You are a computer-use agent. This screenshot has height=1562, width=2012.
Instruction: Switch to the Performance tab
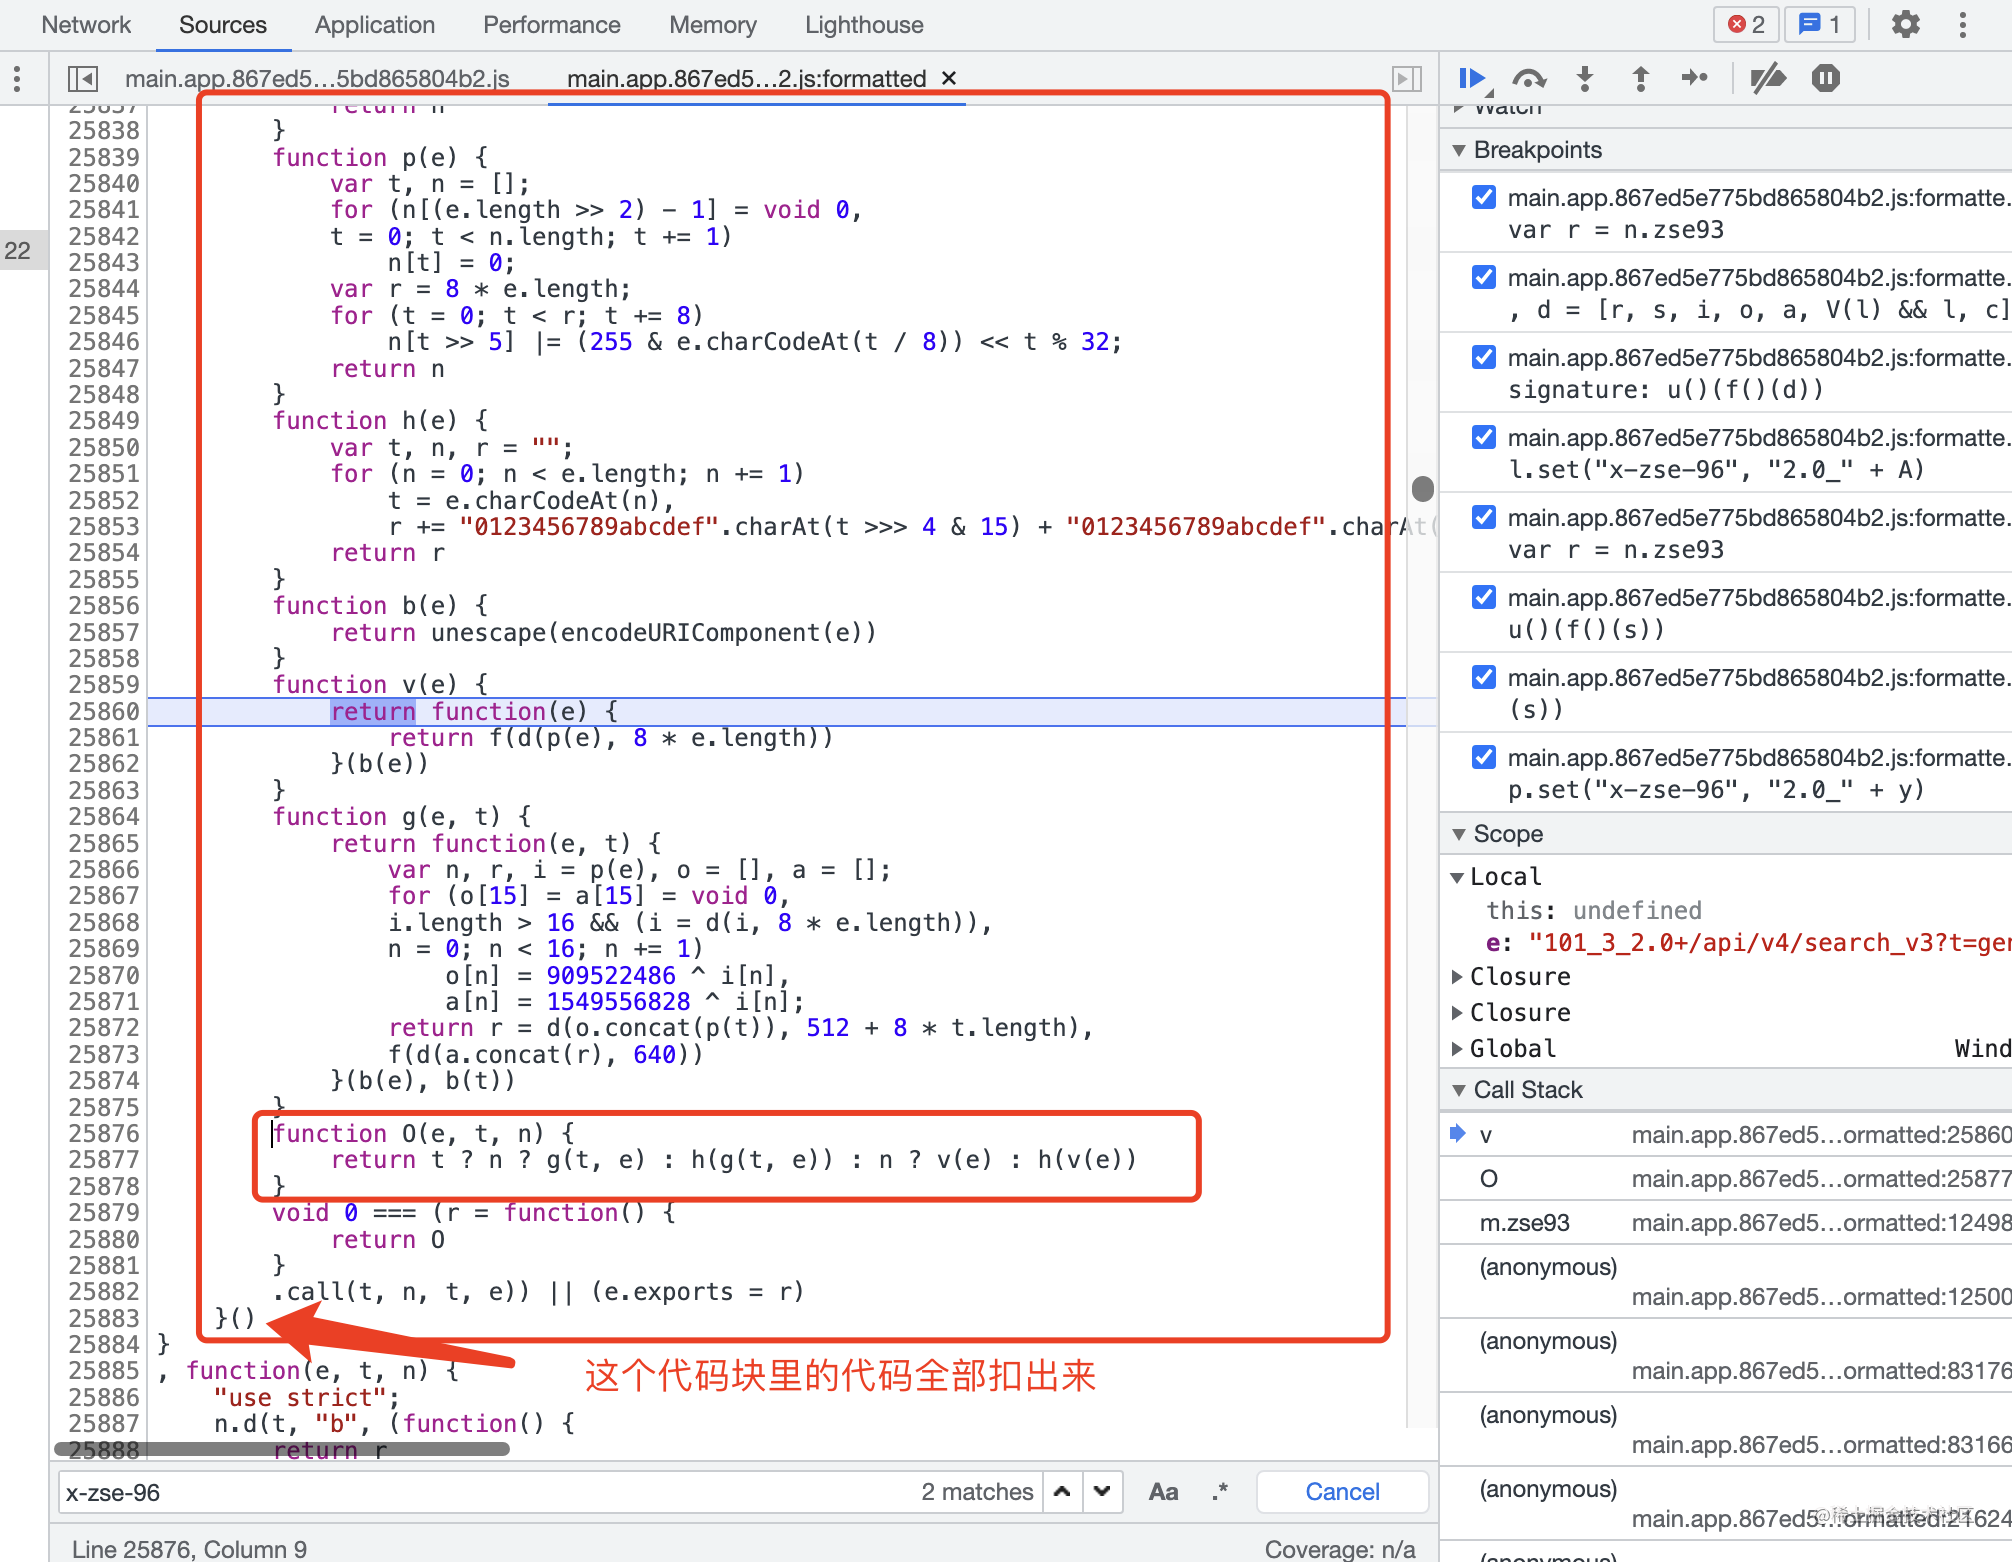tap(552, 24)
